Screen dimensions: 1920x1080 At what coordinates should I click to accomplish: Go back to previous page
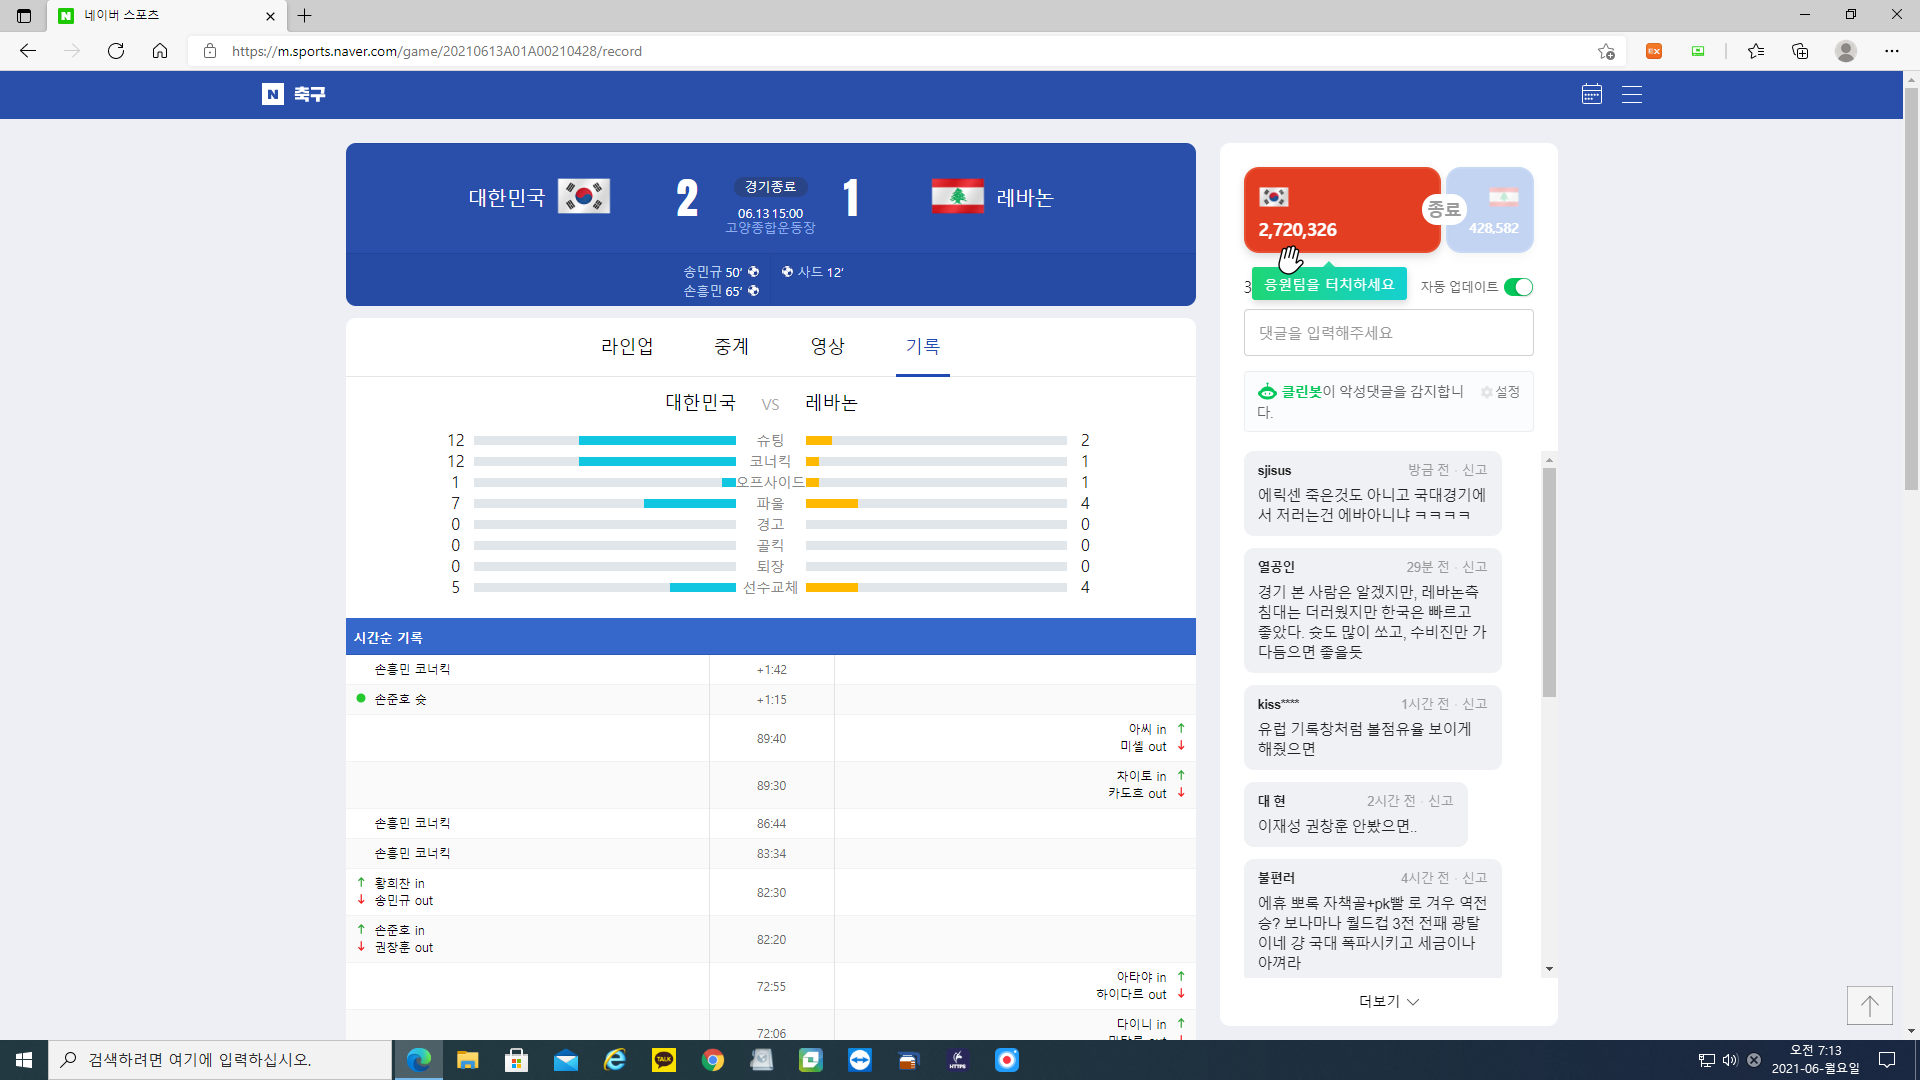(28, 51)
